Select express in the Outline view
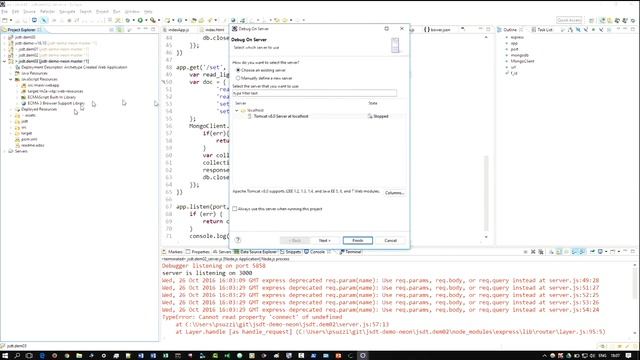This screenshot has height=360, width=640. point(517,37)
